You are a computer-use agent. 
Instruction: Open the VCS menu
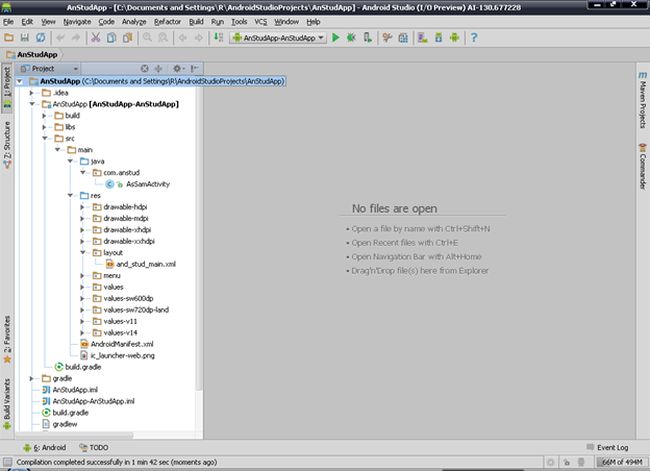pos(261,22)
